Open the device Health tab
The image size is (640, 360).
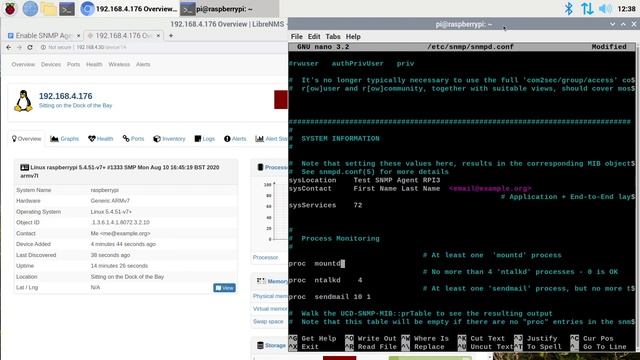100,139
